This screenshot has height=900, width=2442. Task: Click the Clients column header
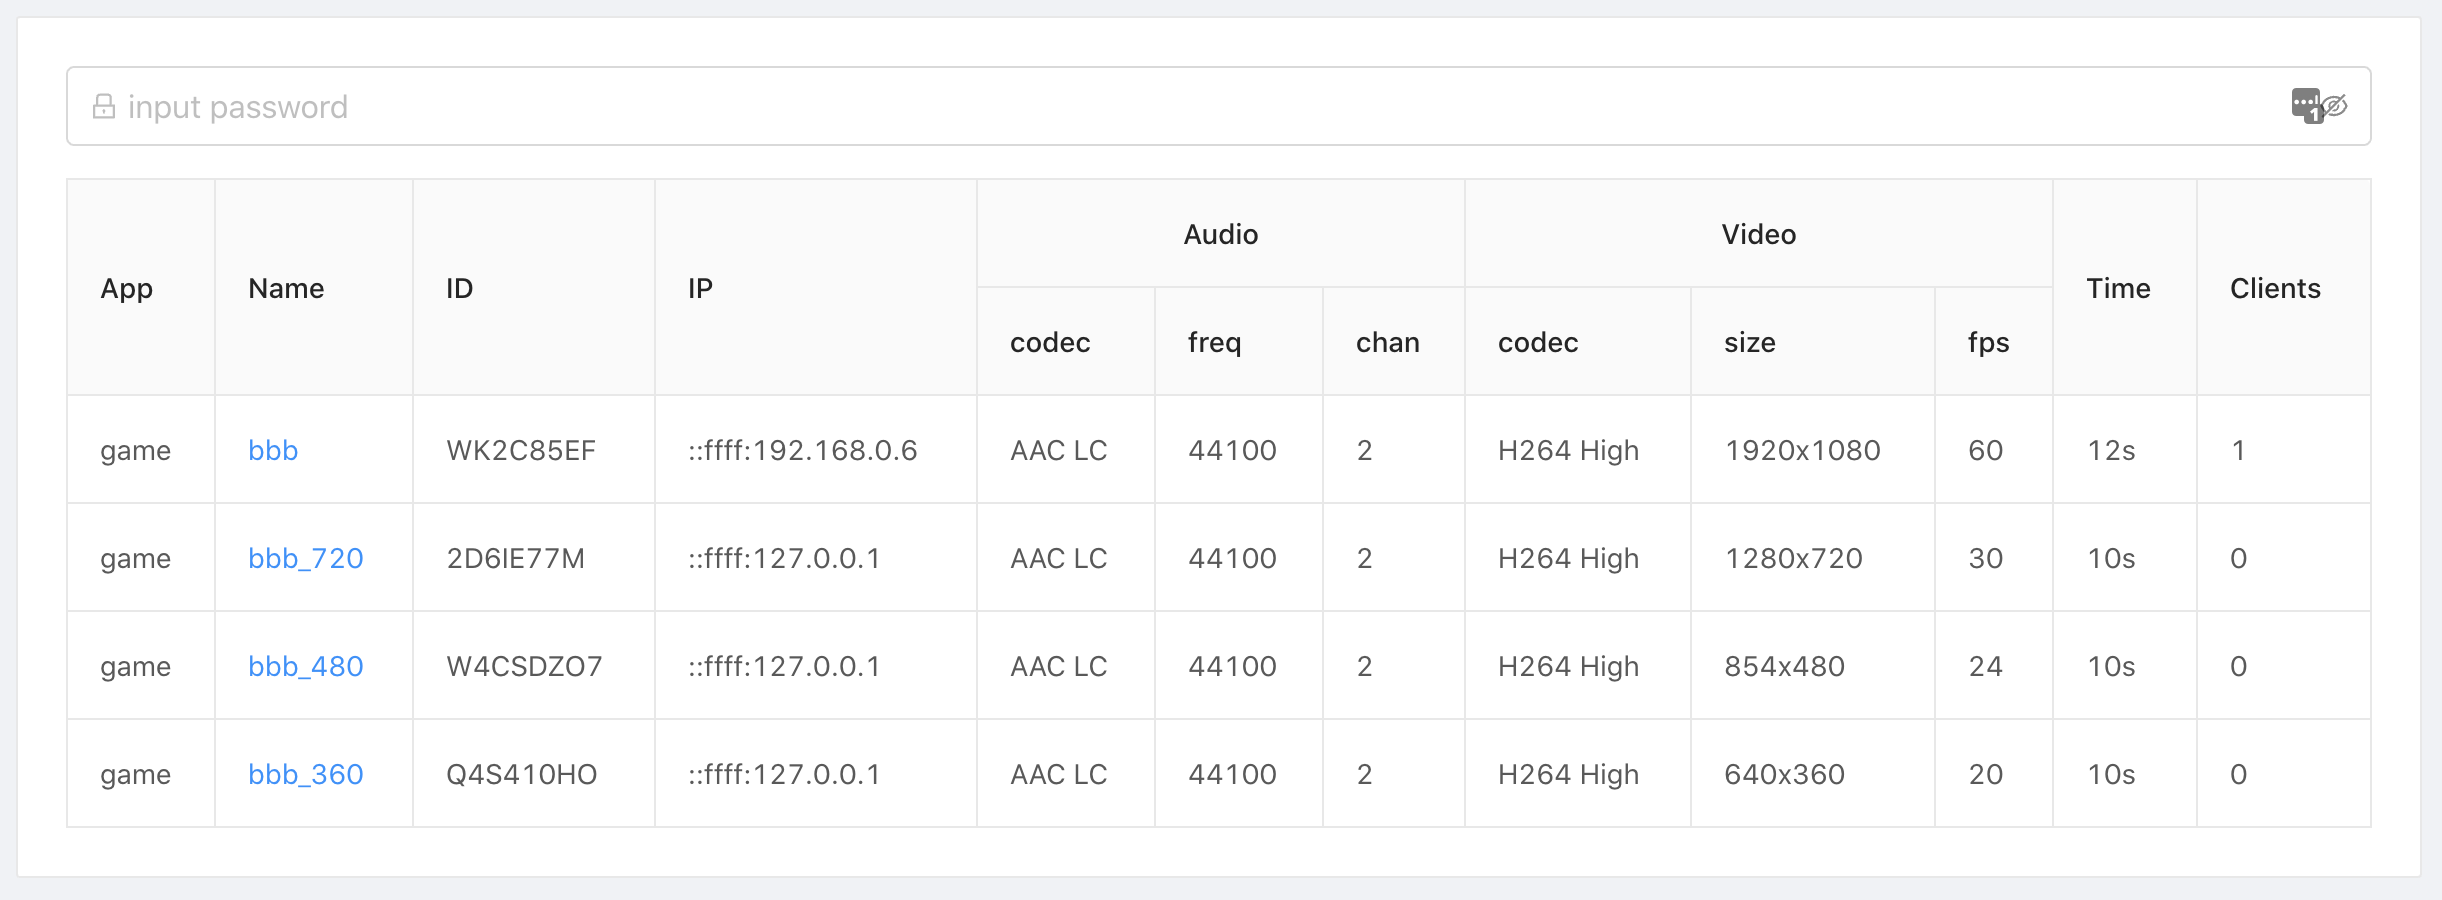point(2275,288)
